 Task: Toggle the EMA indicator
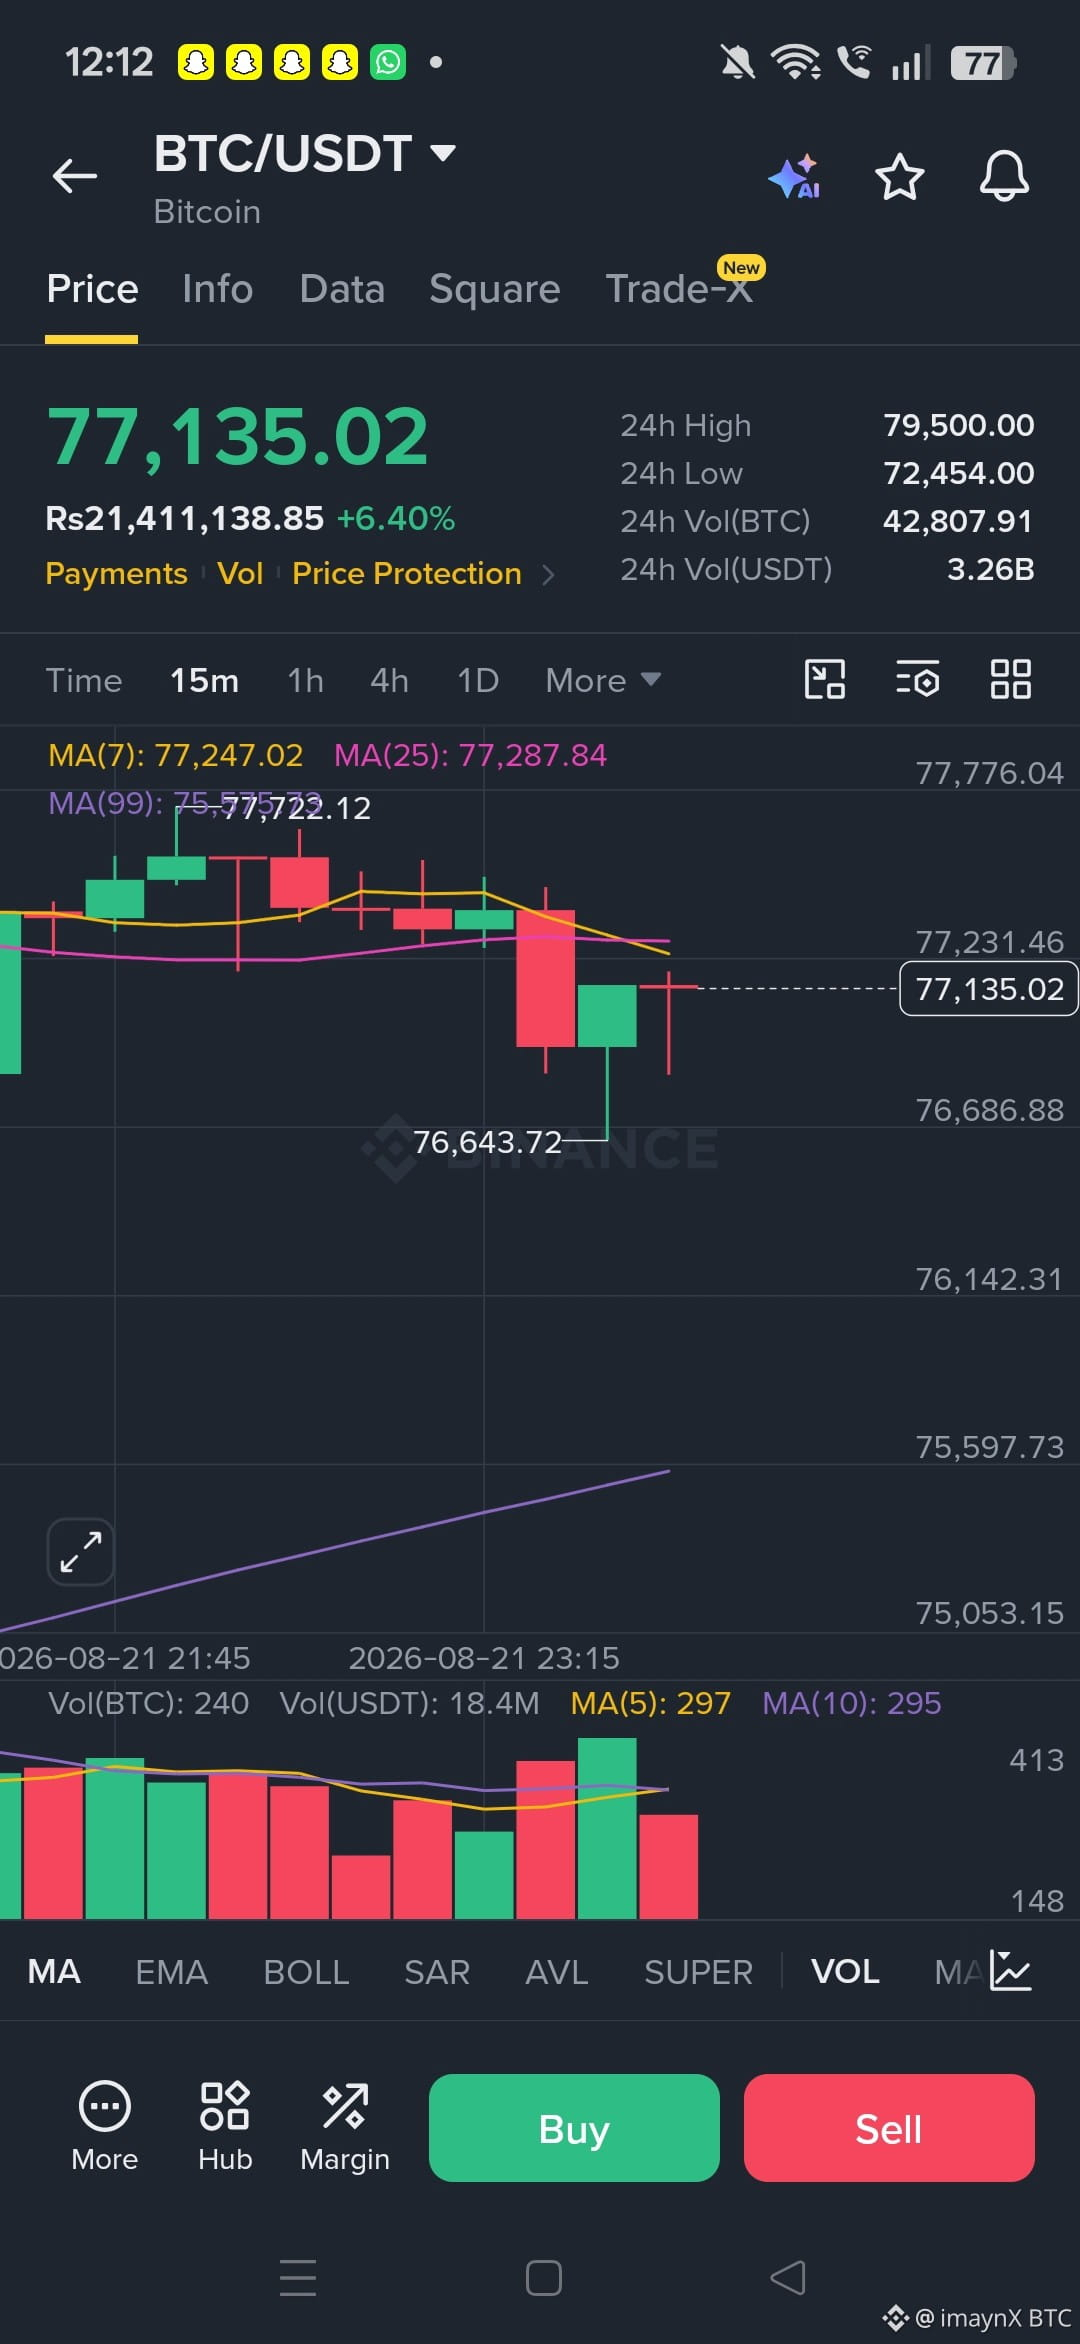coord(171,1972)
